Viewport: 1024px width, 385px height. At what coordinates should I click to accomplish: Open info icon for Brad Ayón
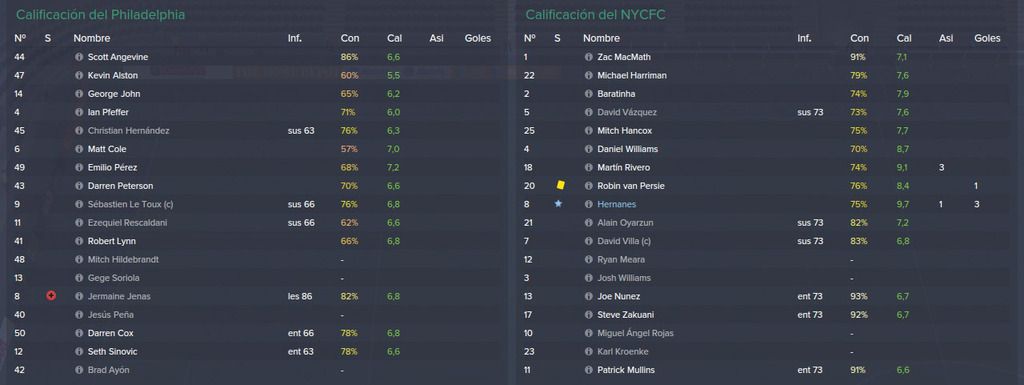pyautogui.click(x=79, y=370)
